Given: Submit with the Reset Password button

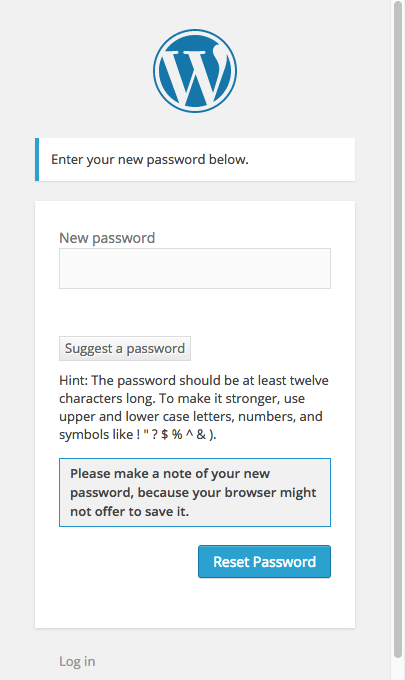Looking at the screenshot, I should 265,562.
